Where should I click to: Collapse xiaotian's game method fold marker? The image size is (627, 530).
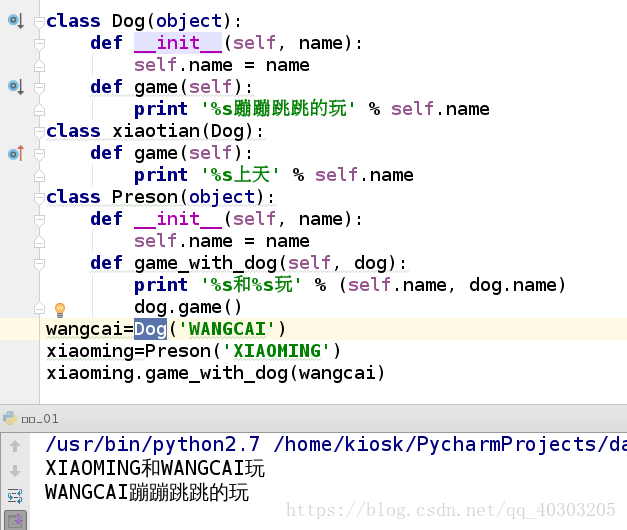[x=39, y=153]
